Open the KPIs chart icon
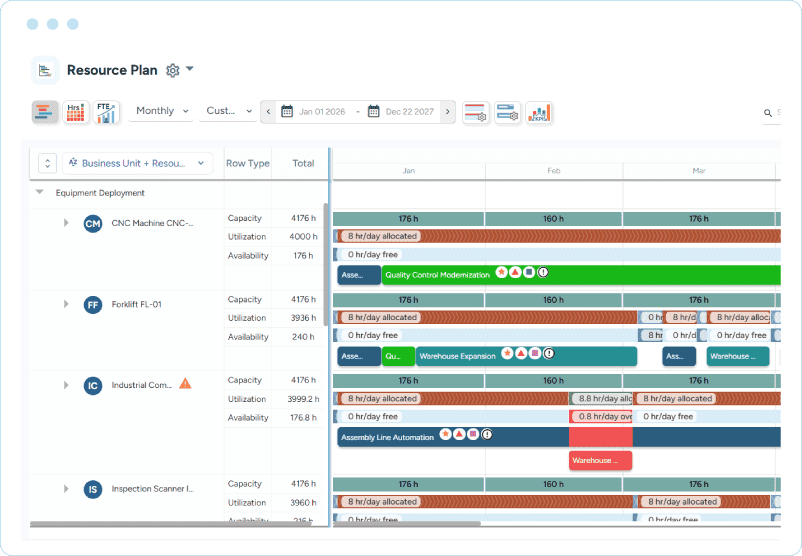802x556 pixels. click(539, 112)
